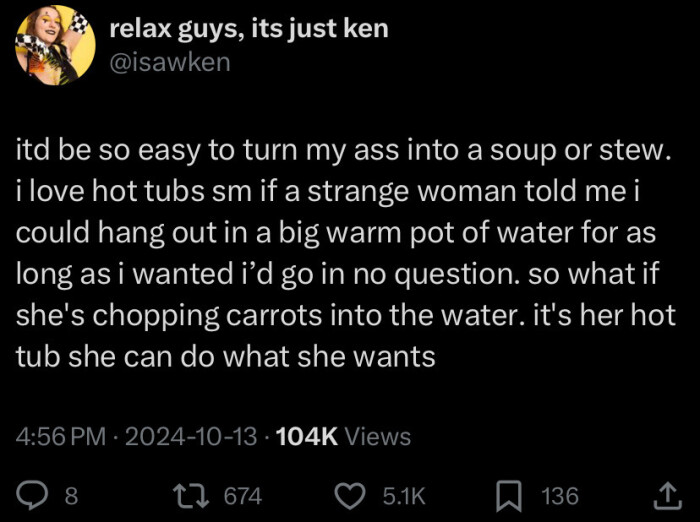Tap the share upload arrow icon
The height and width of the screenshot is (522, 700).
pyautogui.click(x=668, y=496)
